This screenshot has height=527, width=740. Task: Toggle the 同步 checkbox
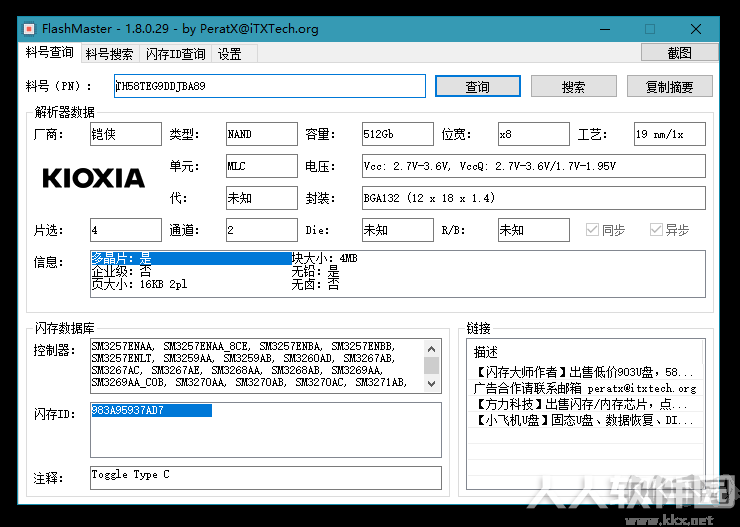605,230
